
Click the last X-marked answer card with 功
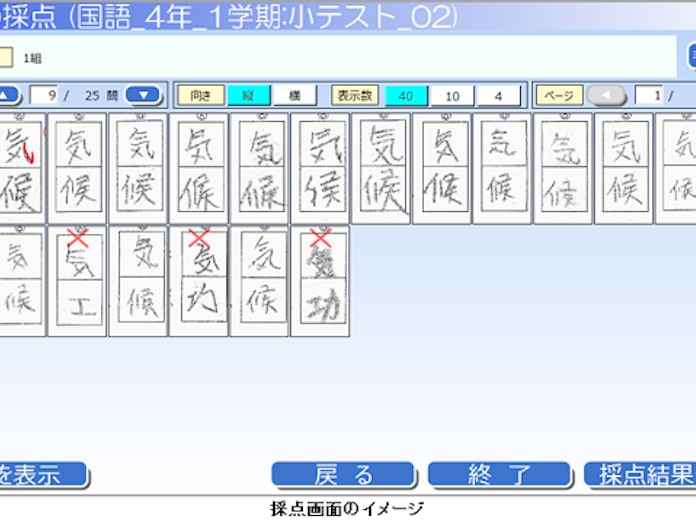320,280
